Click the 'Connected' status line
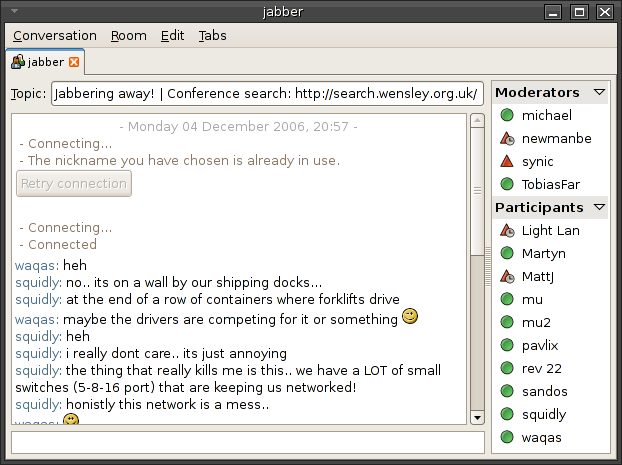The height and width of the screenshot is (465, 622). point(58,244)
